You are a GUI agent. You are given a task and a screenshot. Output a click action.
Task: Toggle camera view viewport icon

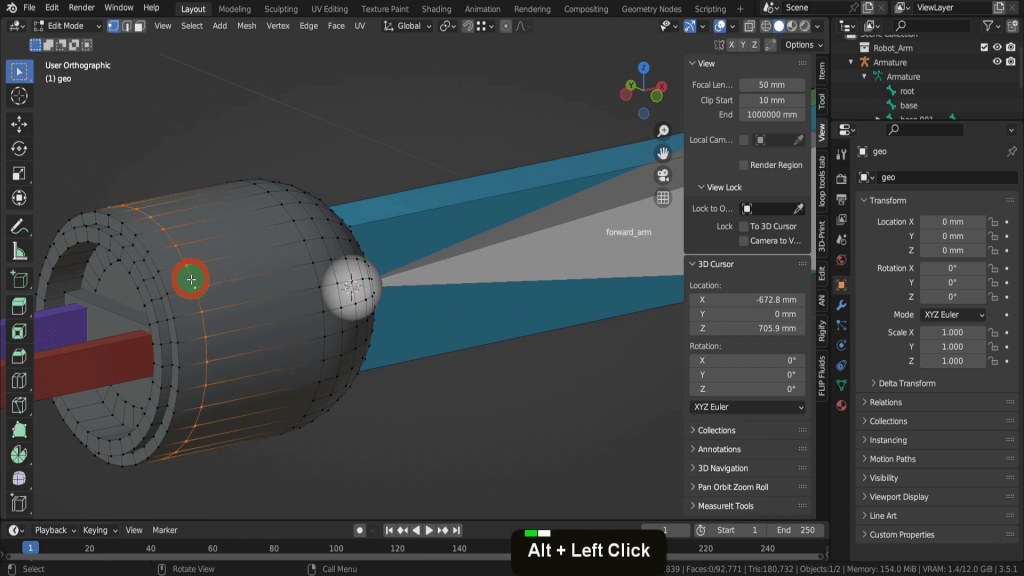pyautogui.click(x=662, y=176)
